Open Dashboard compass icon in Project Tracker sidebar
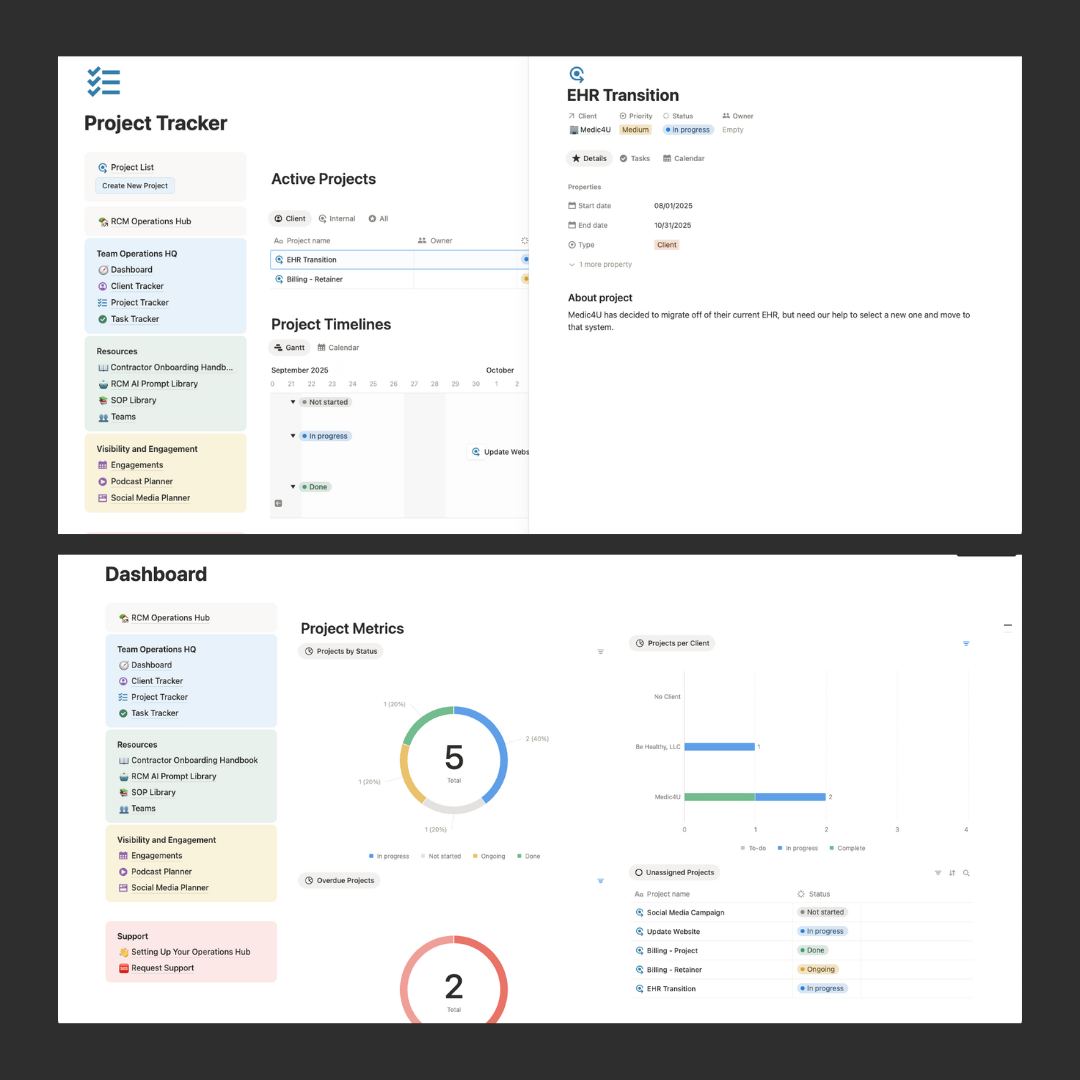This screenshot has height=1080, width=1080. pos(103,270)
